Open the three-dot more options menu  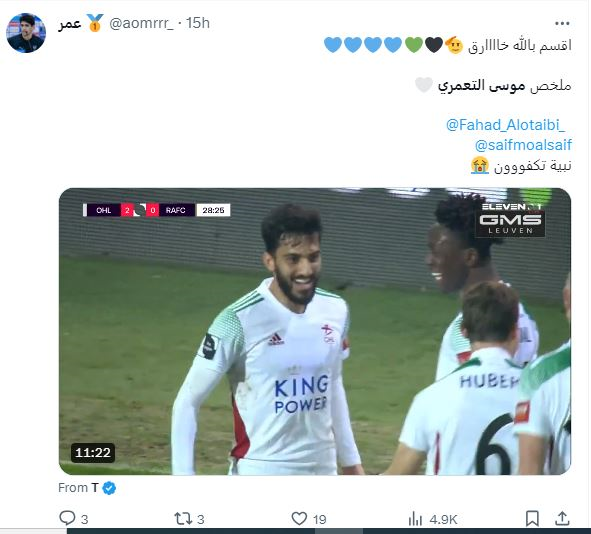tap(562, 23)
